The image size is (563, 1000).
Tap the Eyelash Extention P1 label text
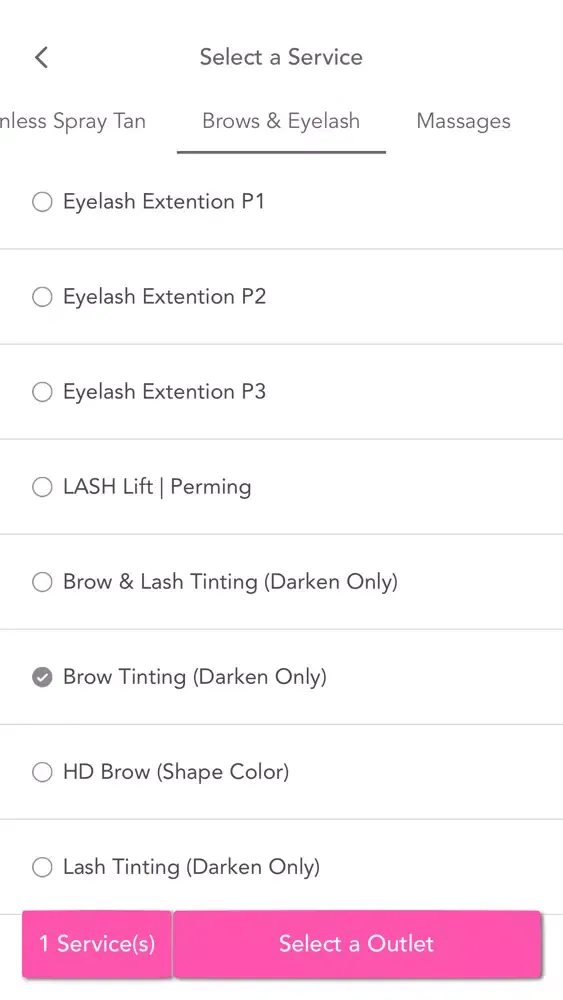(x=164, y=202)
